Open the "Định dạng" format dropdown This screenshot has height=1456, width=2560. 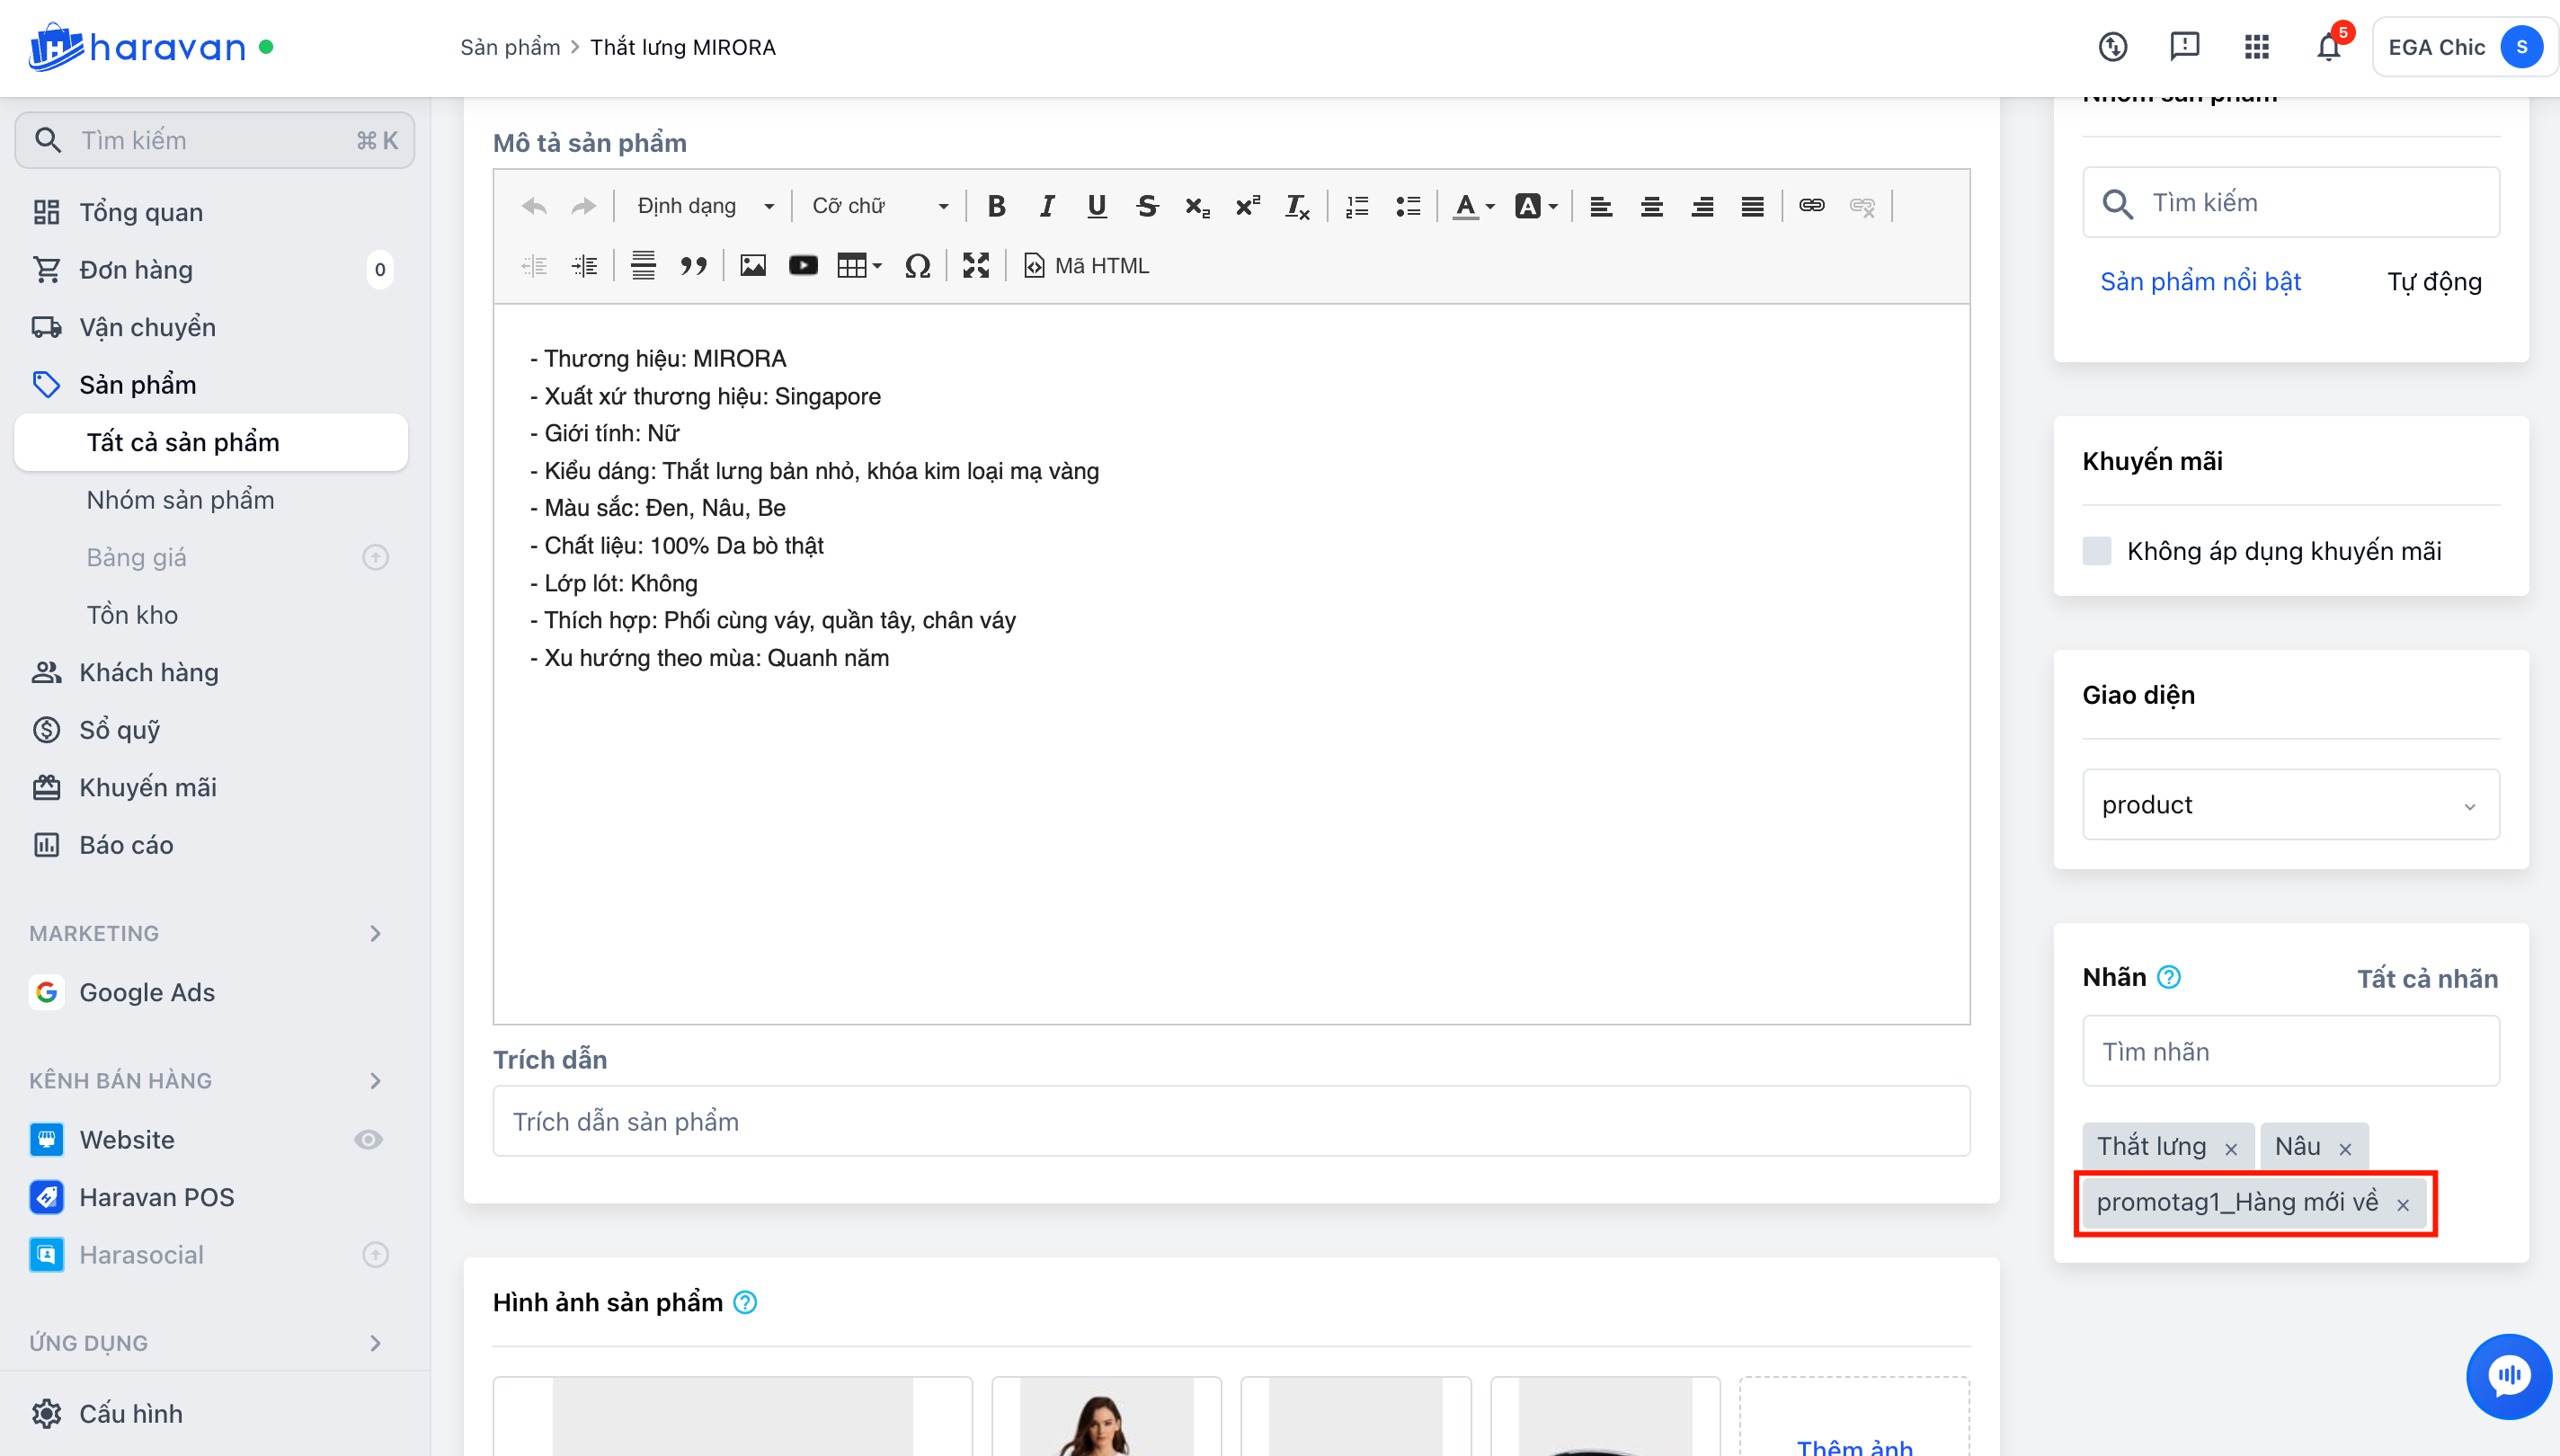point(706,206)
